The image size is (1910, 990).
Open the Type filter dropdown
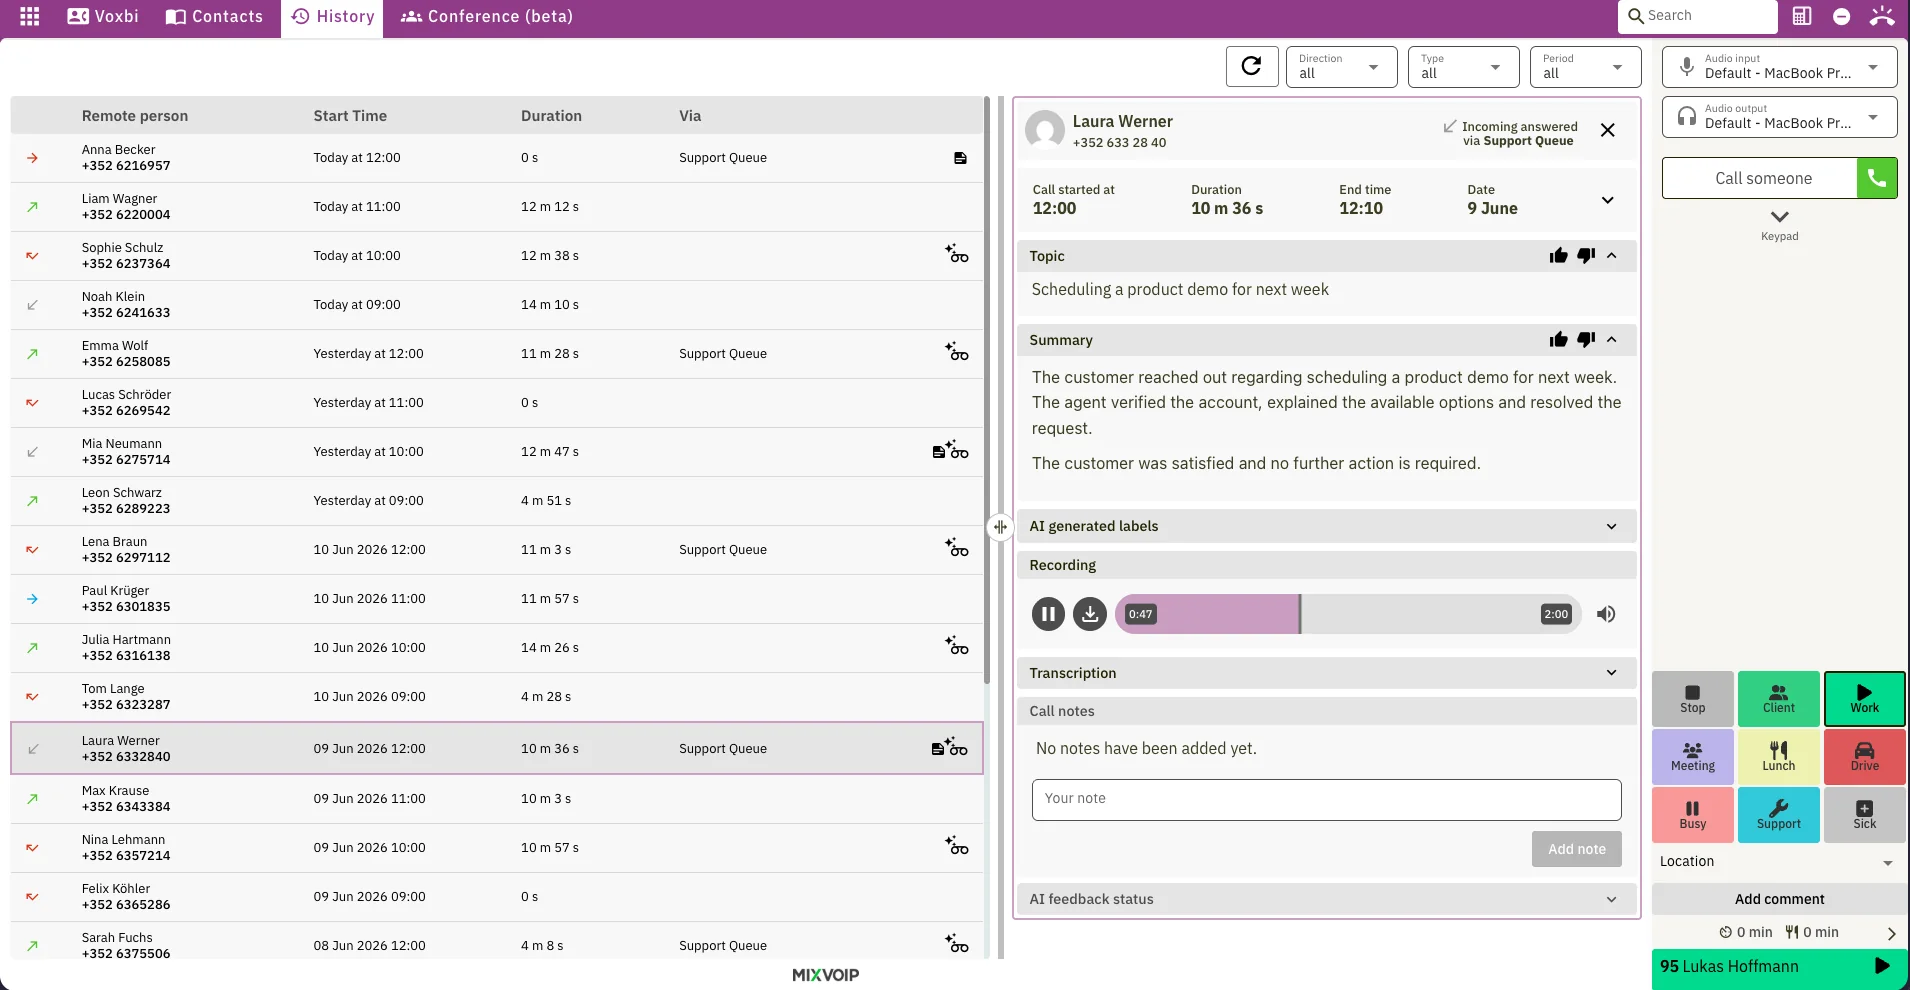click(x=1463, y=66)
